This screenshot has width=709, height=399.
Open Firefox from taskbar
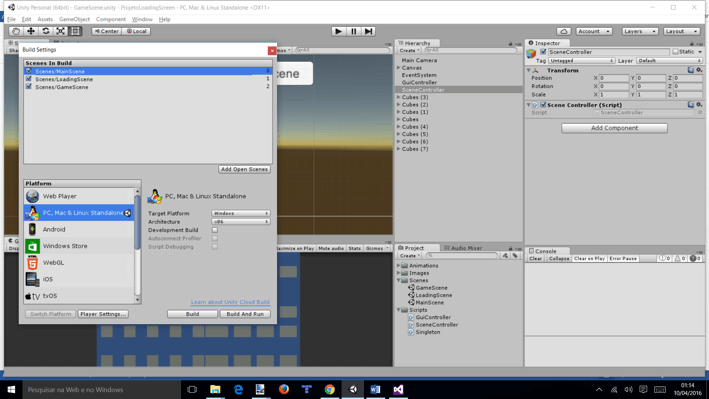click(284, 390)
